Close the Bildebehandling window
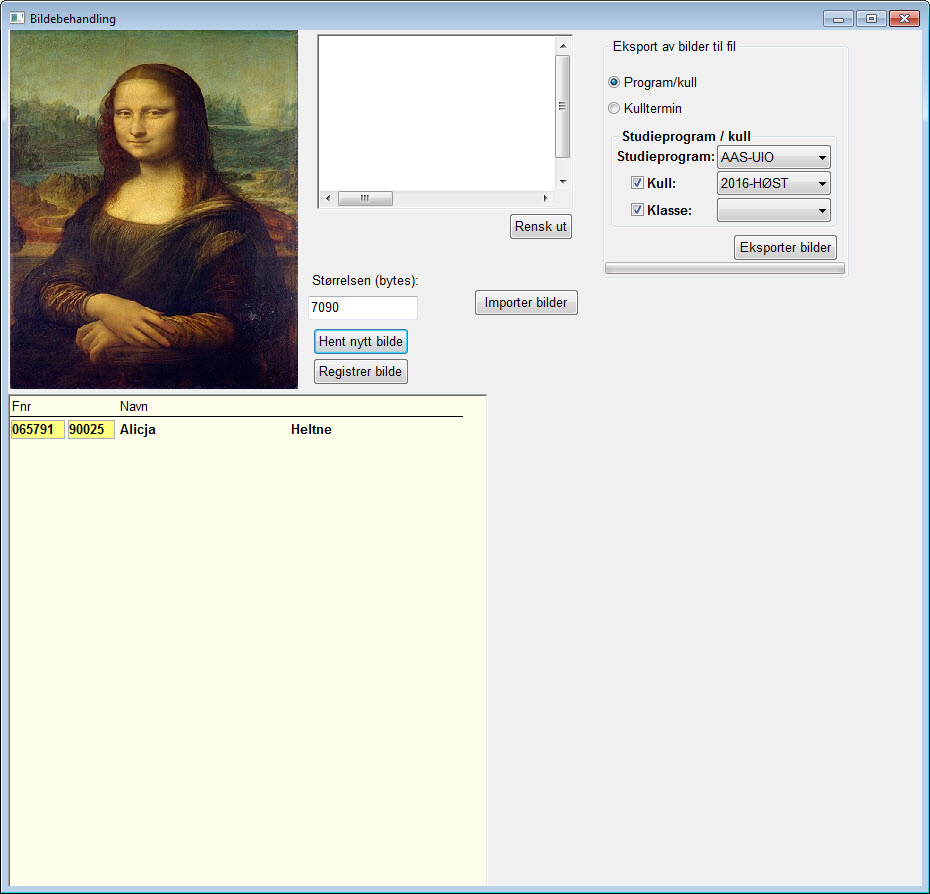 pos(904,19)
